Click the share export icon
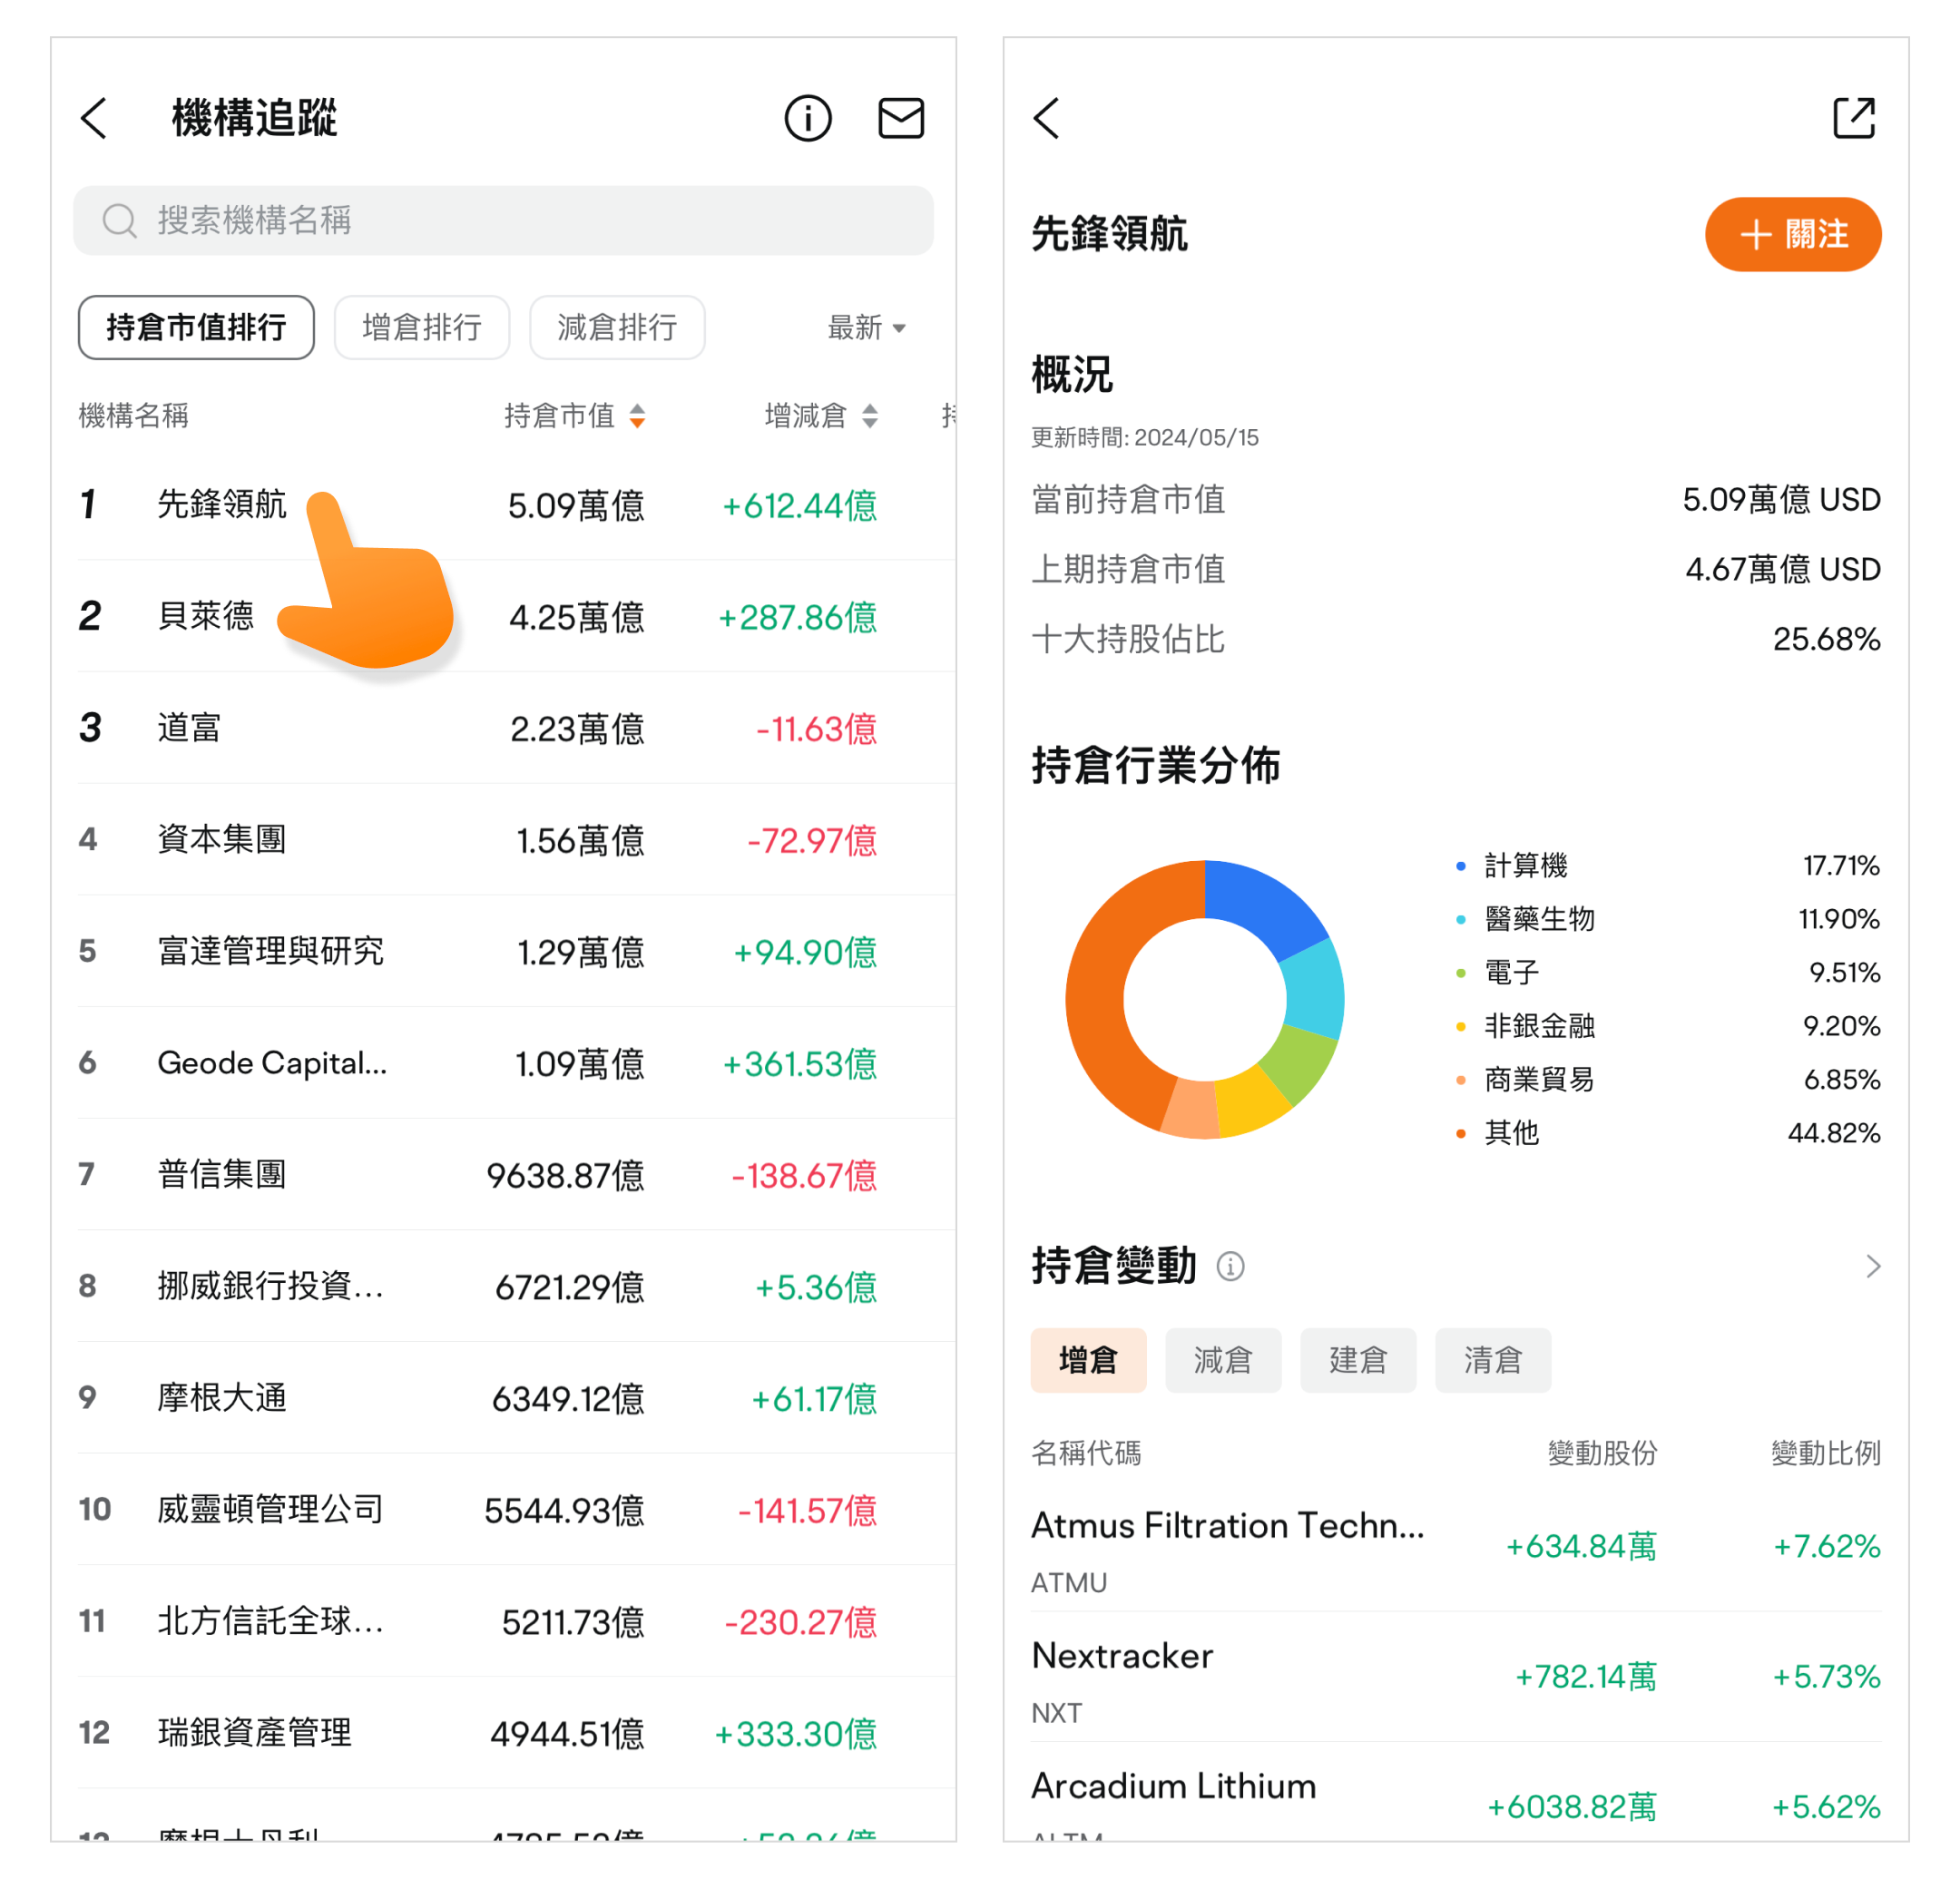Viewport: 1960px width, 1879px height. pyautogui.click(x=1853, y=118)
